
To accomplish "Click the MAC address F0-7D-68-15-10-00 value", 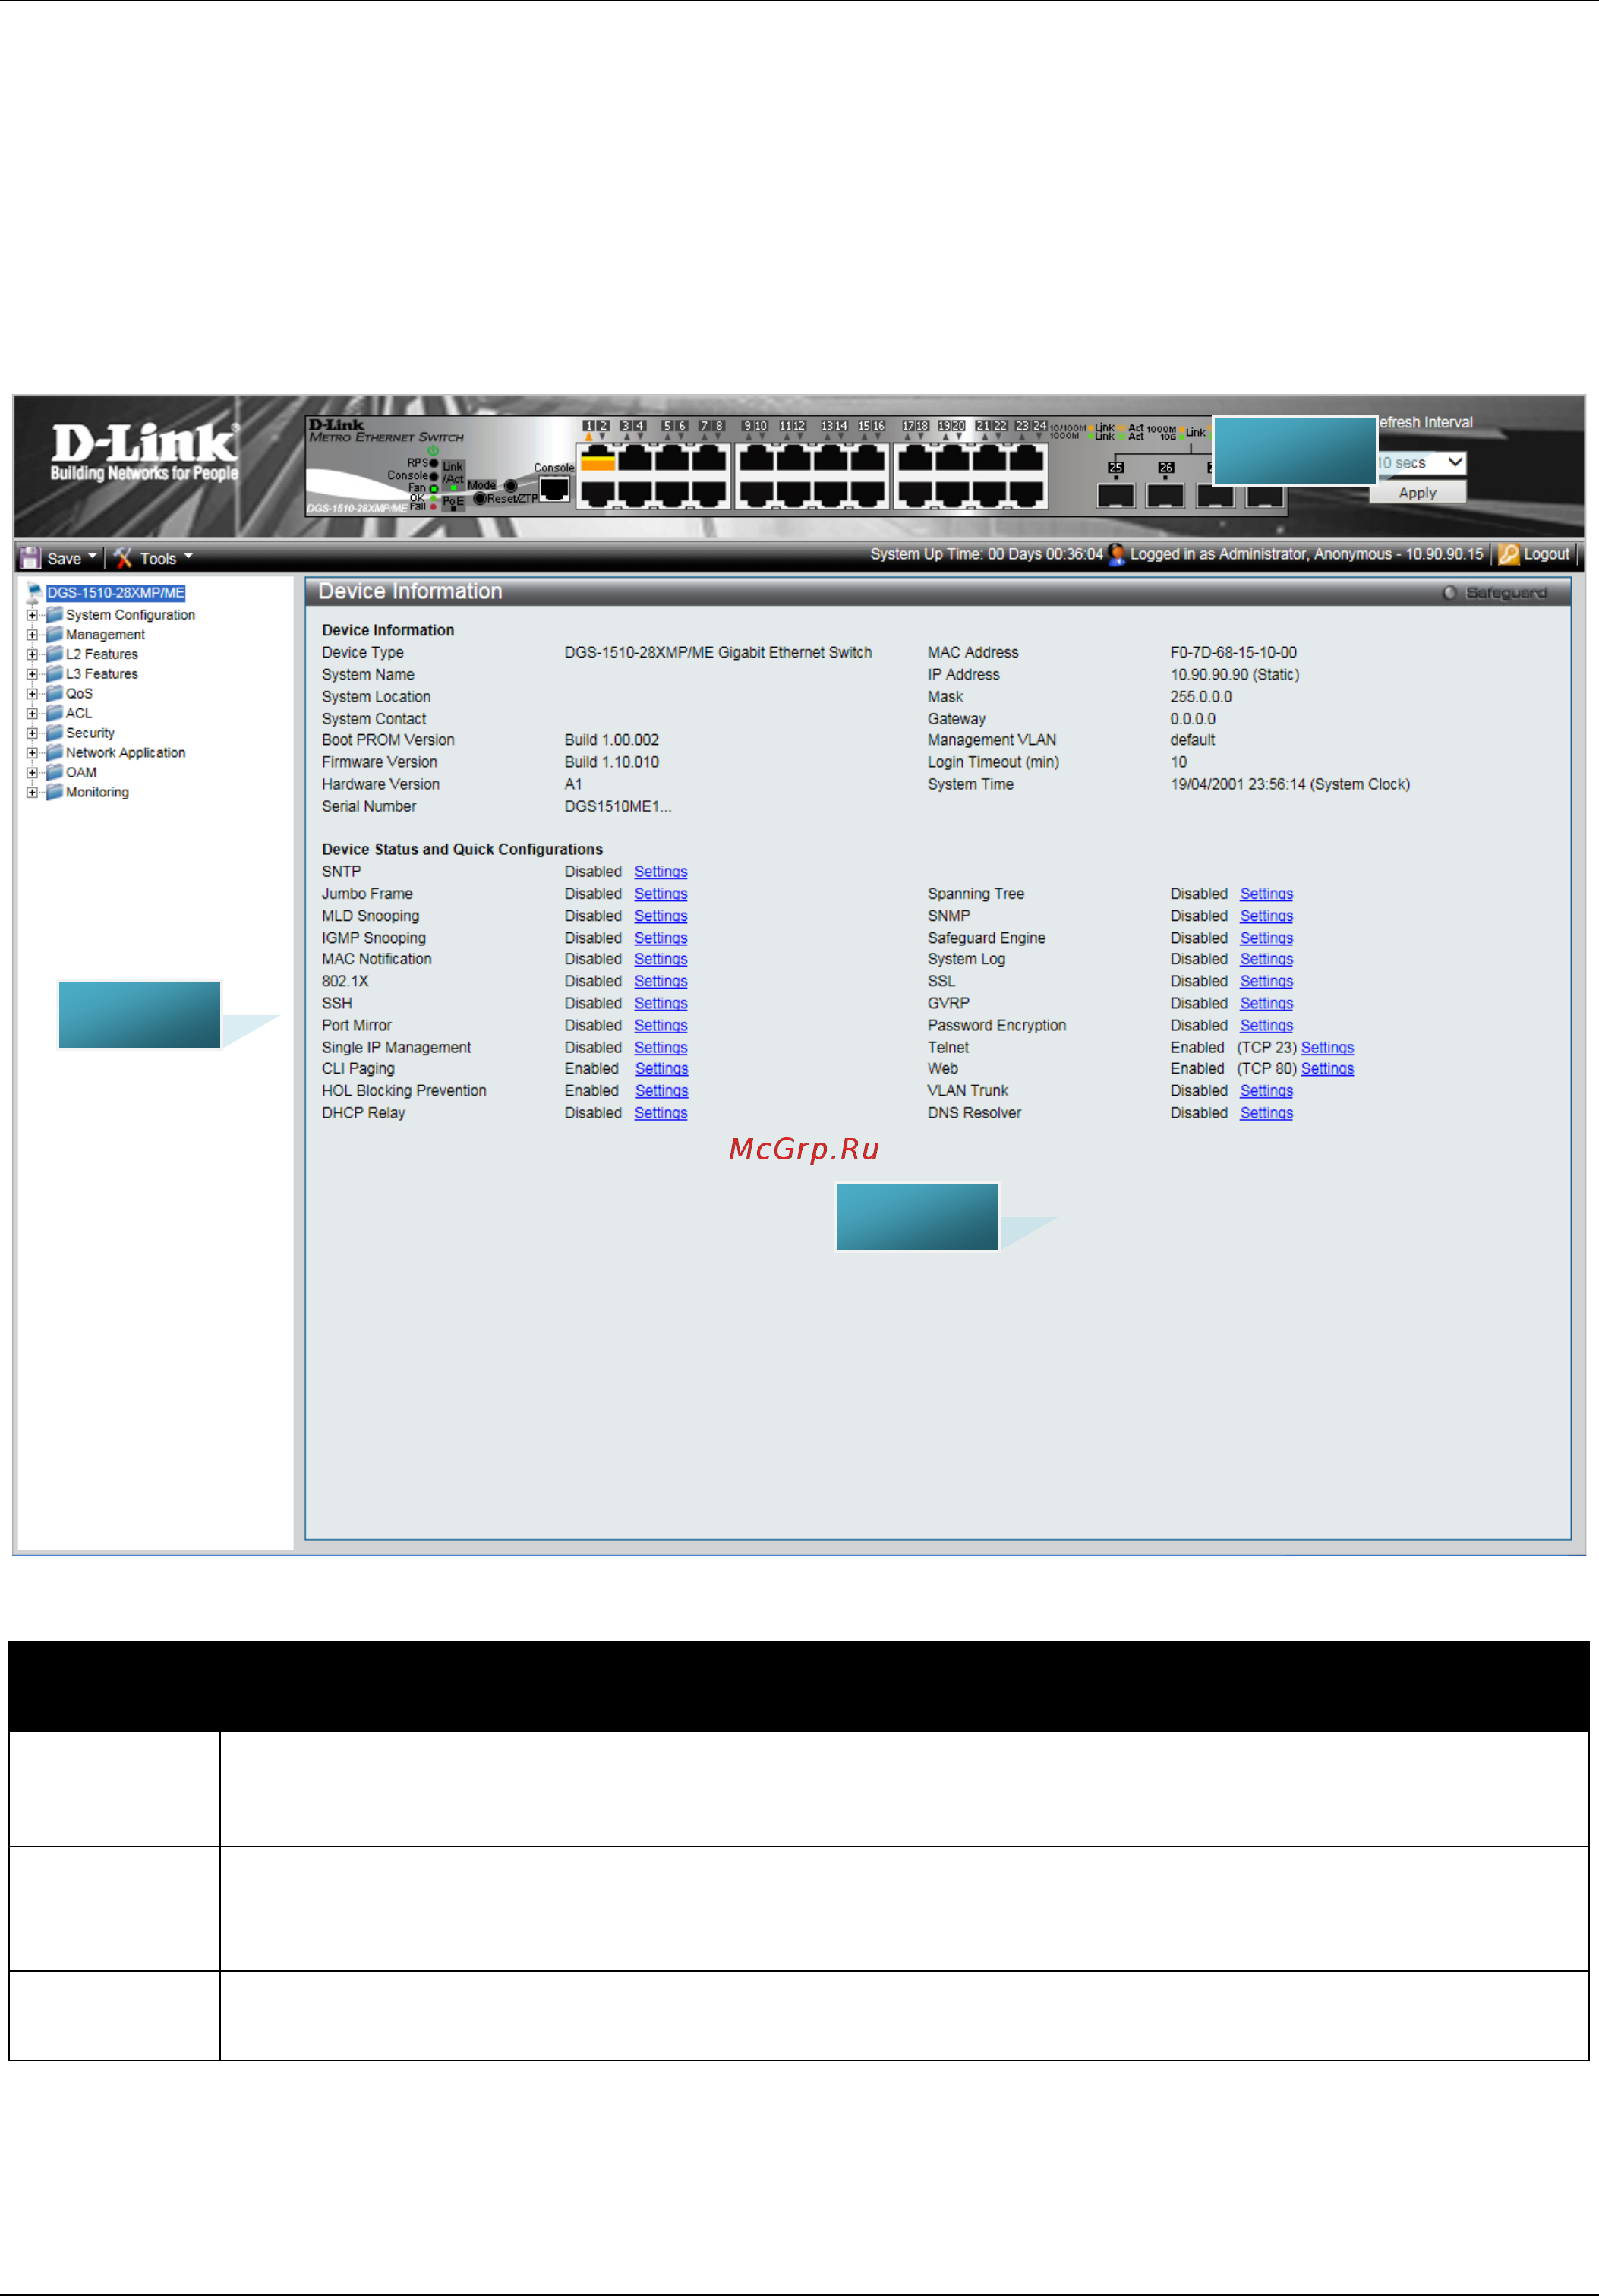I will click(1233, 653).
